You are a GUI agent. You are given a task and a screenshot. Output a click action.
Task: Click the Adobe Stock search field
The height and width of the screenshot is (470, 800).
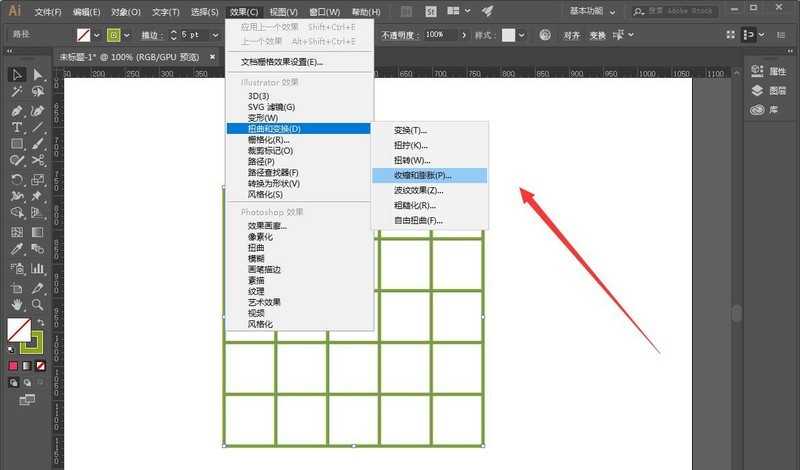coord(673,11)
